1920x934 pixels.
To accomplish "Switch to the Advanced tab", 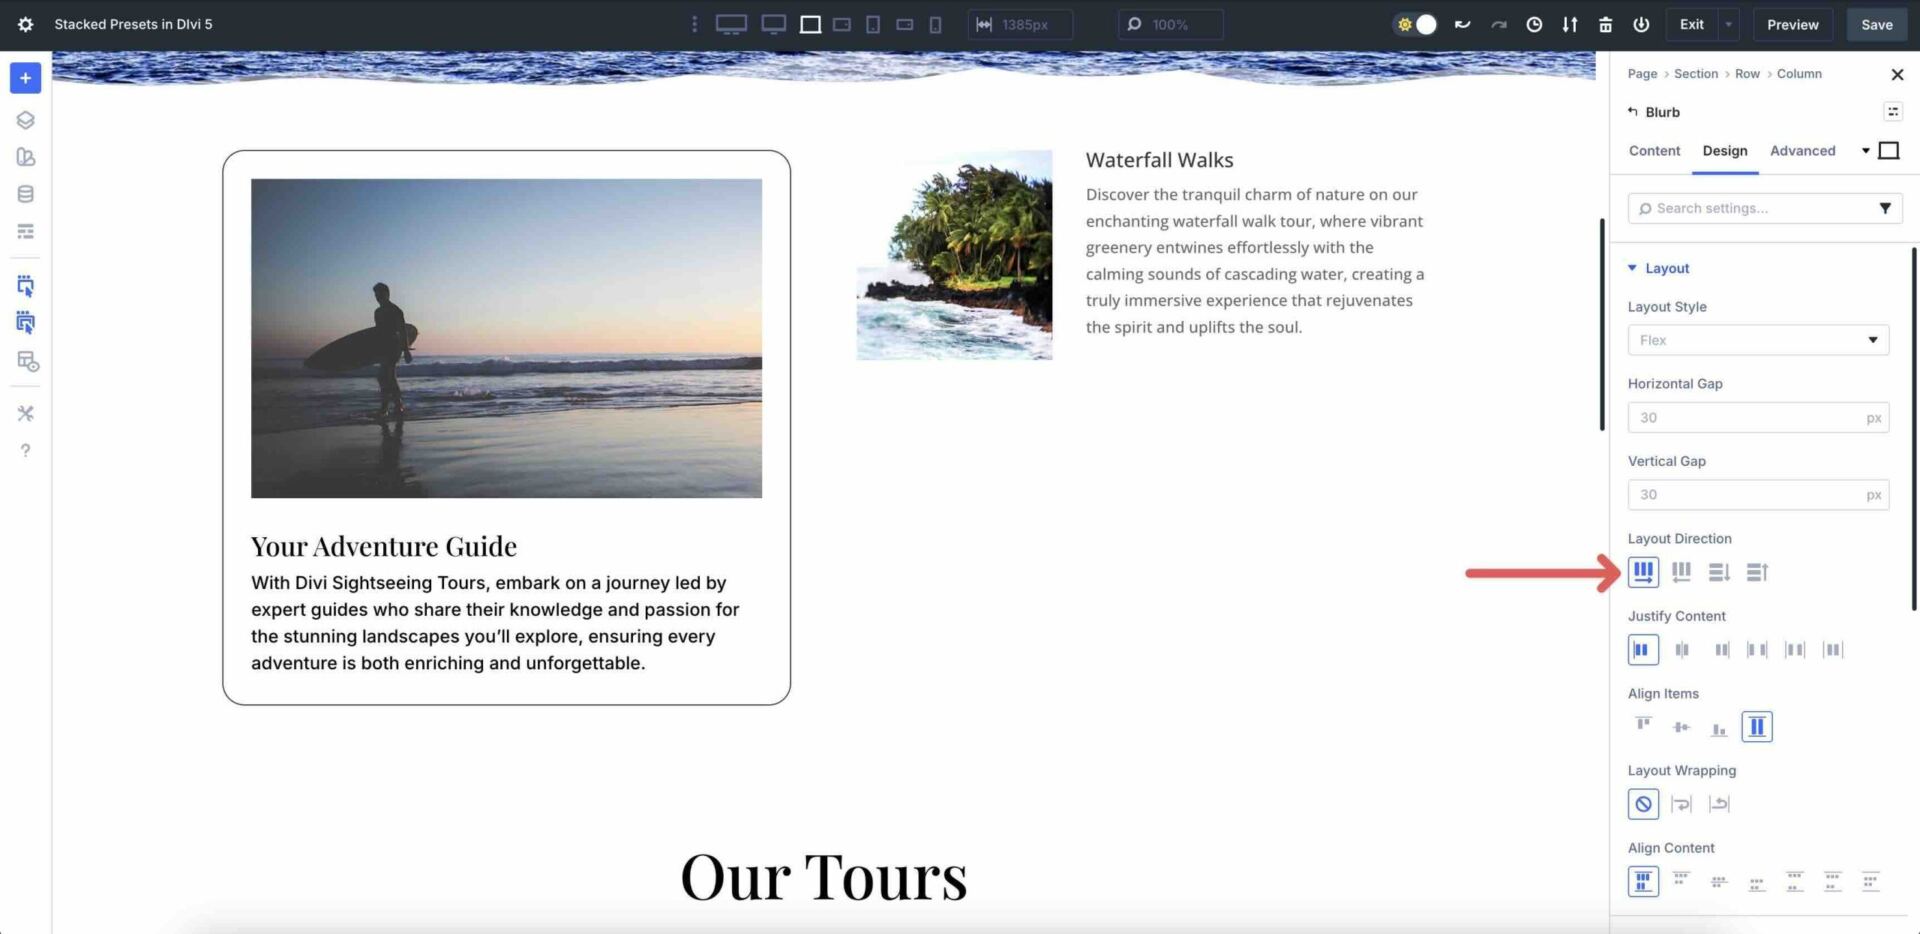I will (1802, 150).
